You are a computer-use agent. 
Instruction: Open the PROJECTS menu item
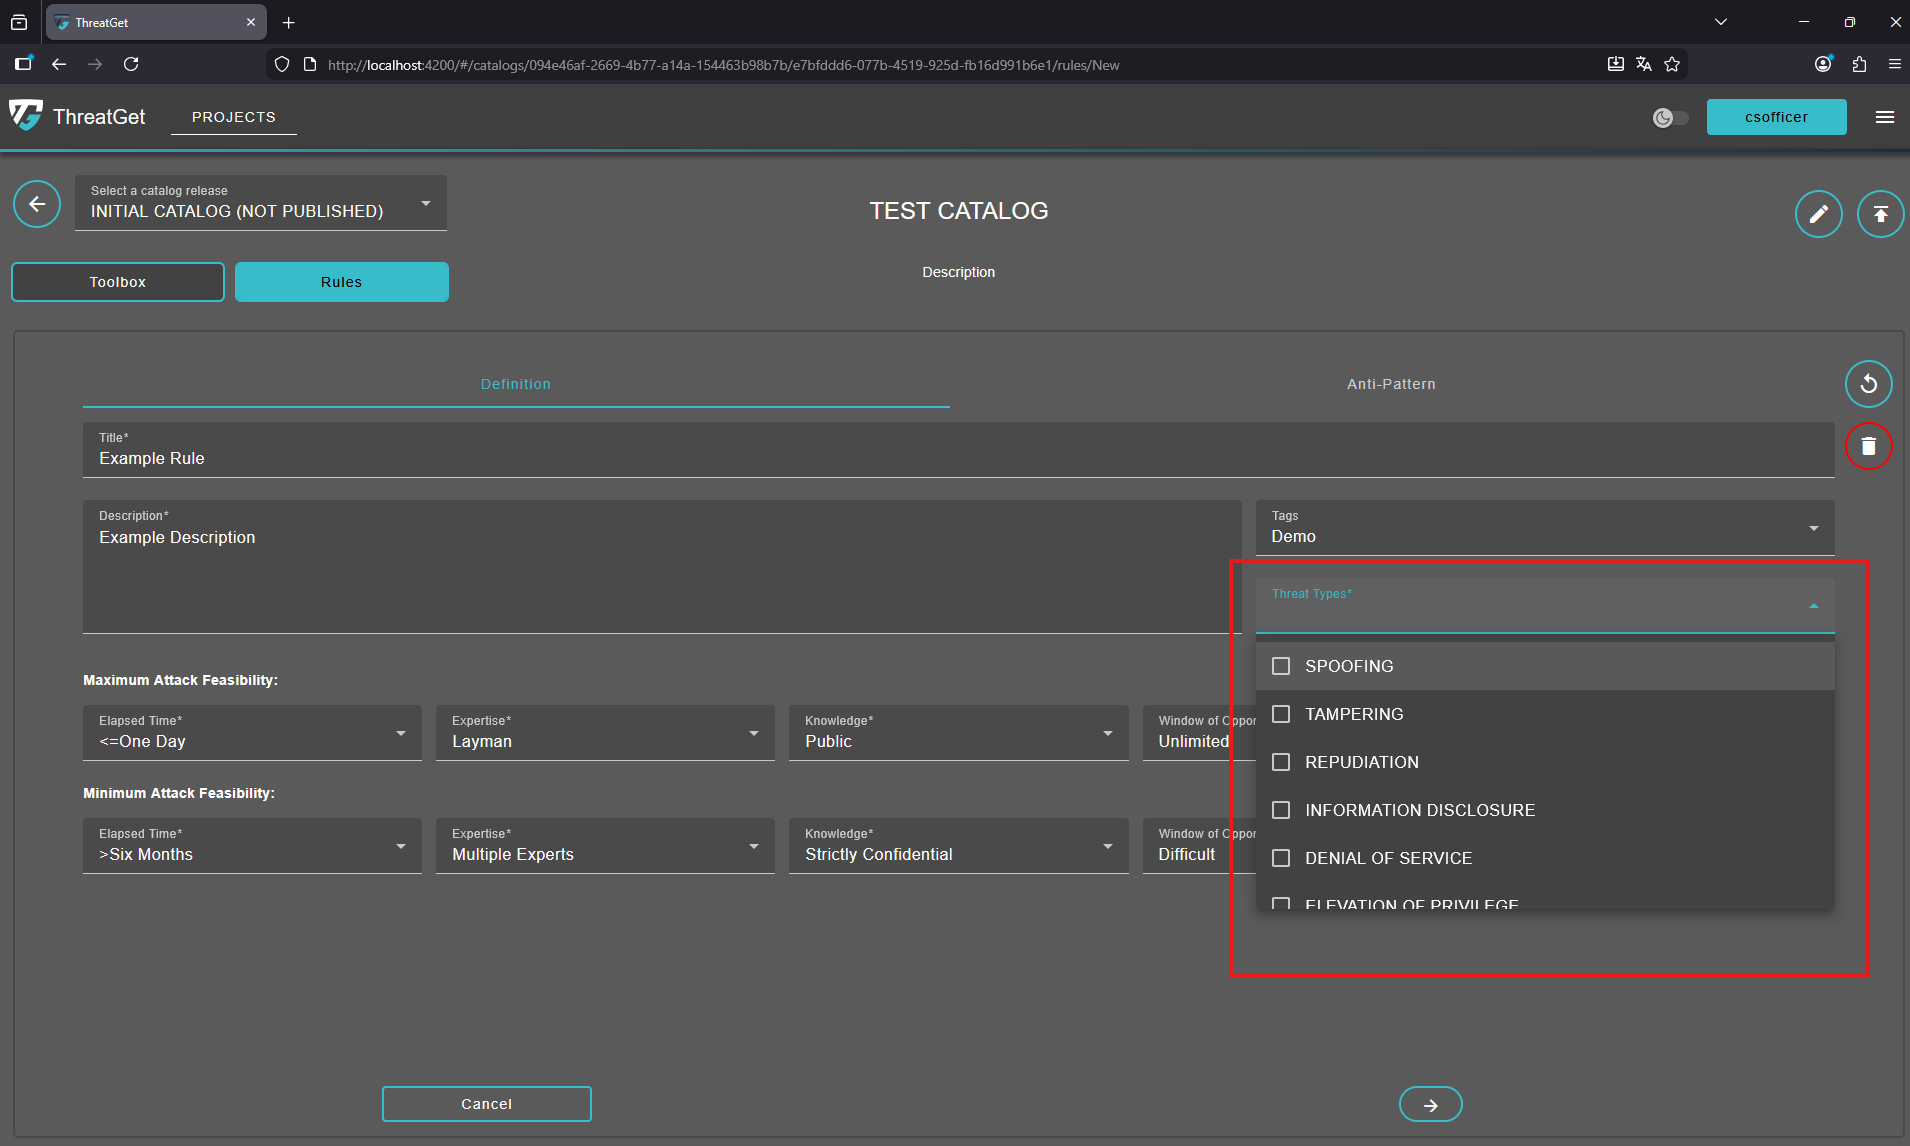point(233,117)
